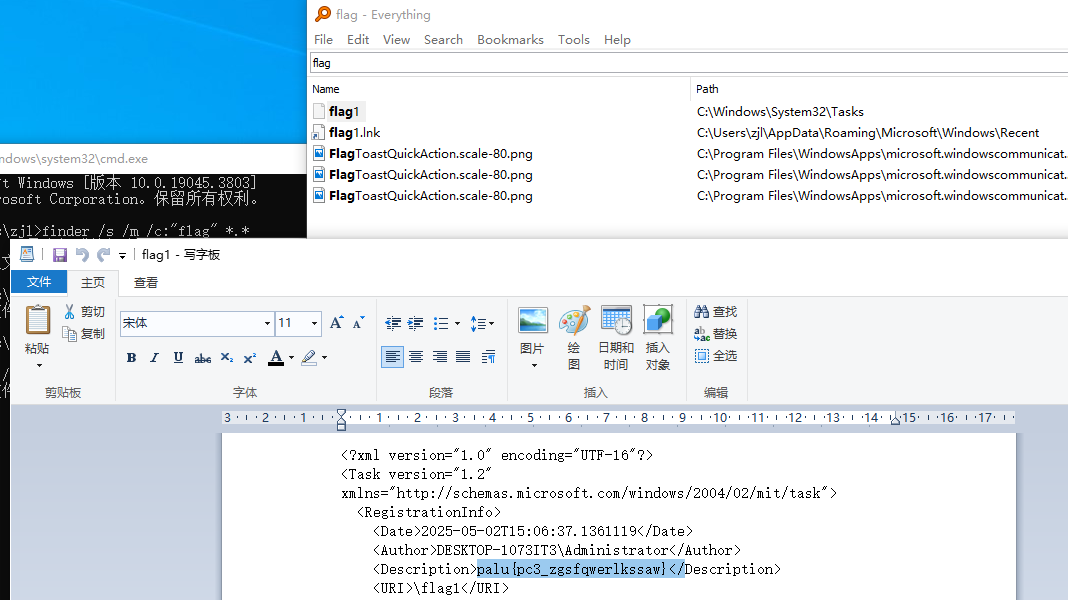Screen dimensions: 1068x600
Task: Open the Bookmarks menu in Everything
Action: 510,40
